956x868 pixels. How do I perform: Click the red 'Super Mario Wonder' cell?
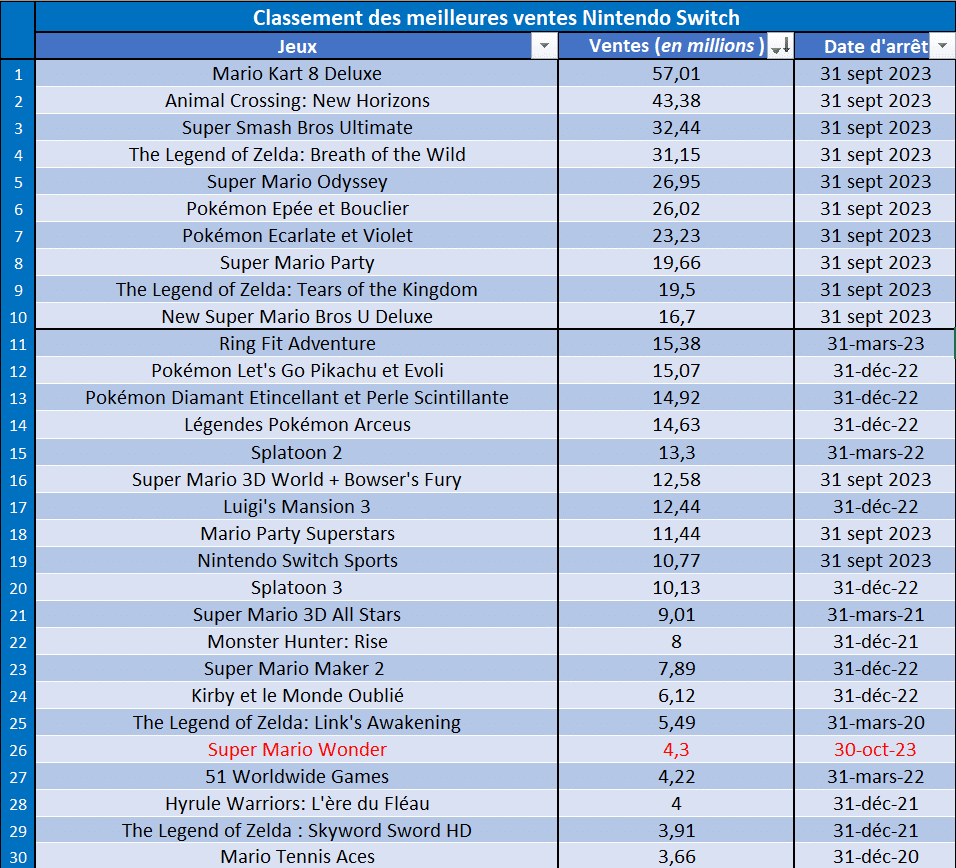coord(297,749)
